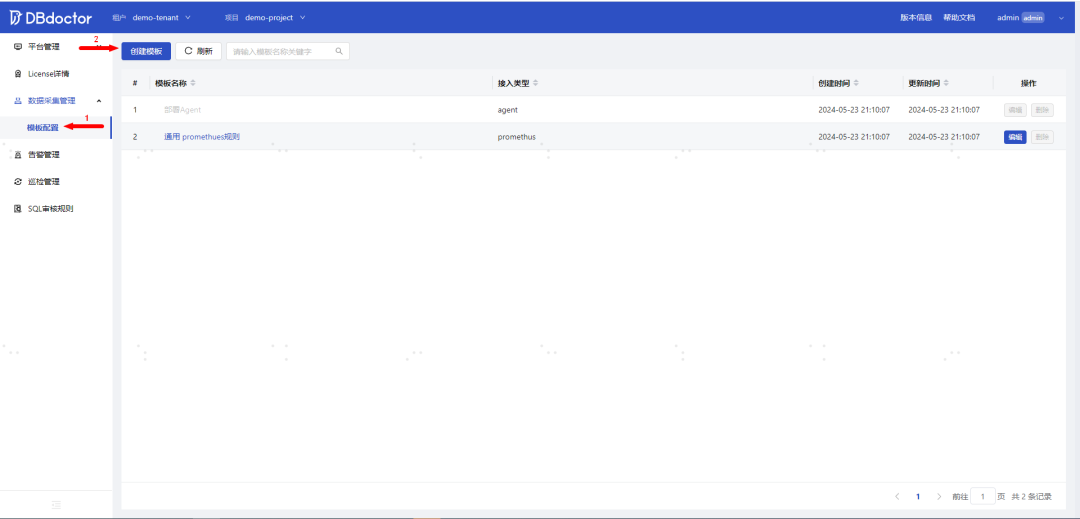Sort by 创建时间 using its sort arrows
The height and width of the screenshot is (519, 1080).
(856, 83)
